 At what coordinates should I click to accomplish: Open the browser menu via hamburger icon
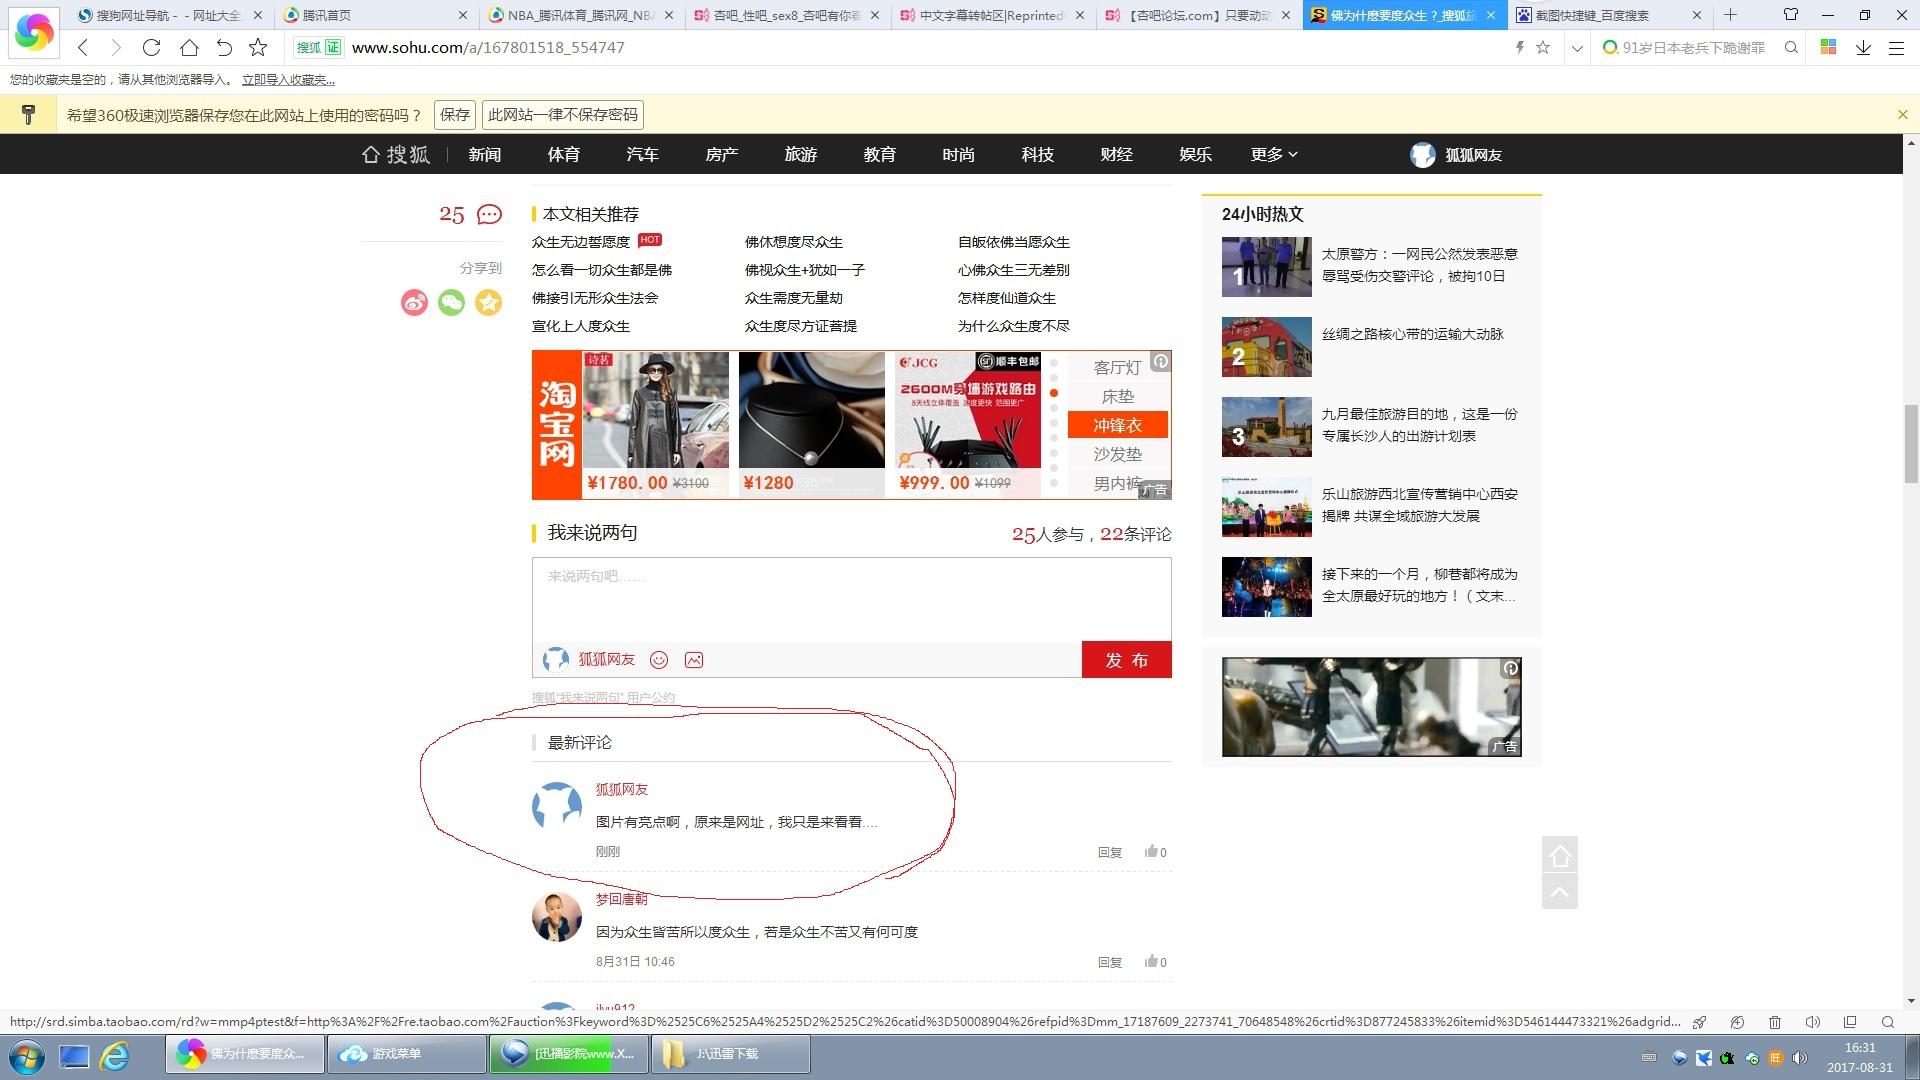click(x=1898, y=47)
